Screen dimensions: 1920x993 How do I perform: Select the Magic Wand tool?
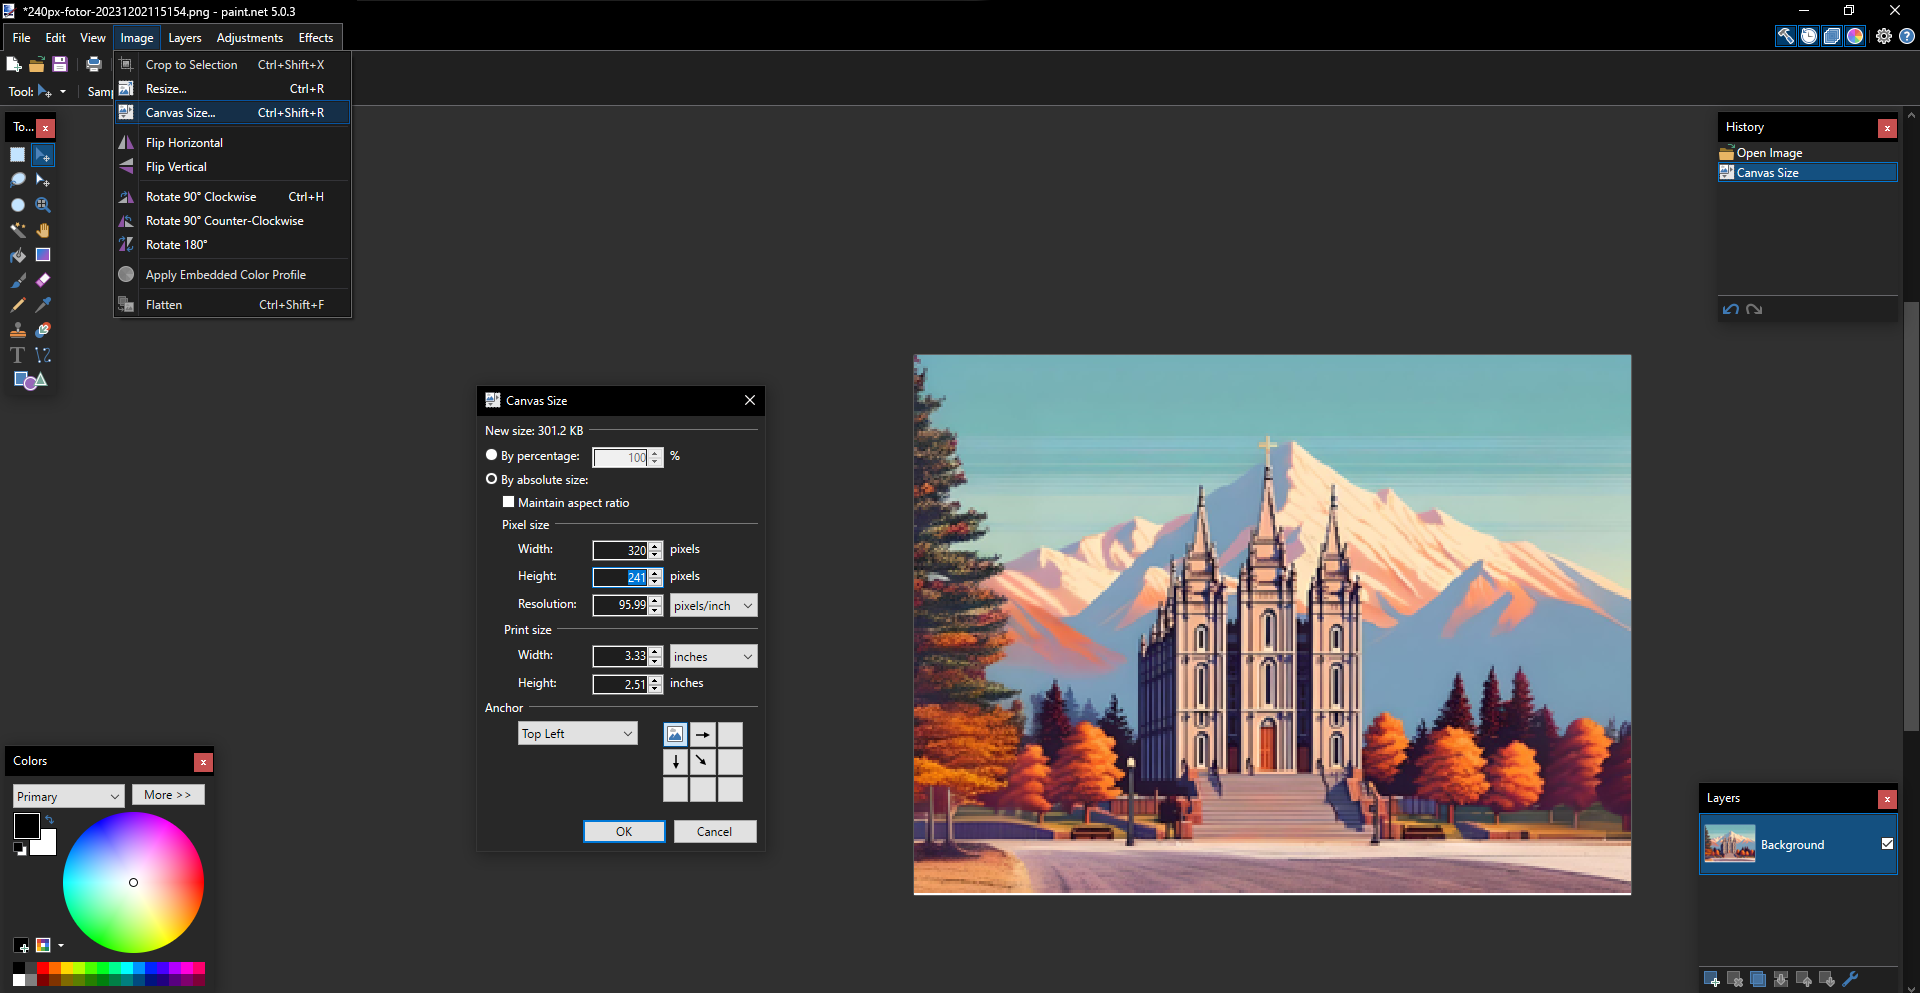[x=18, y=230]
